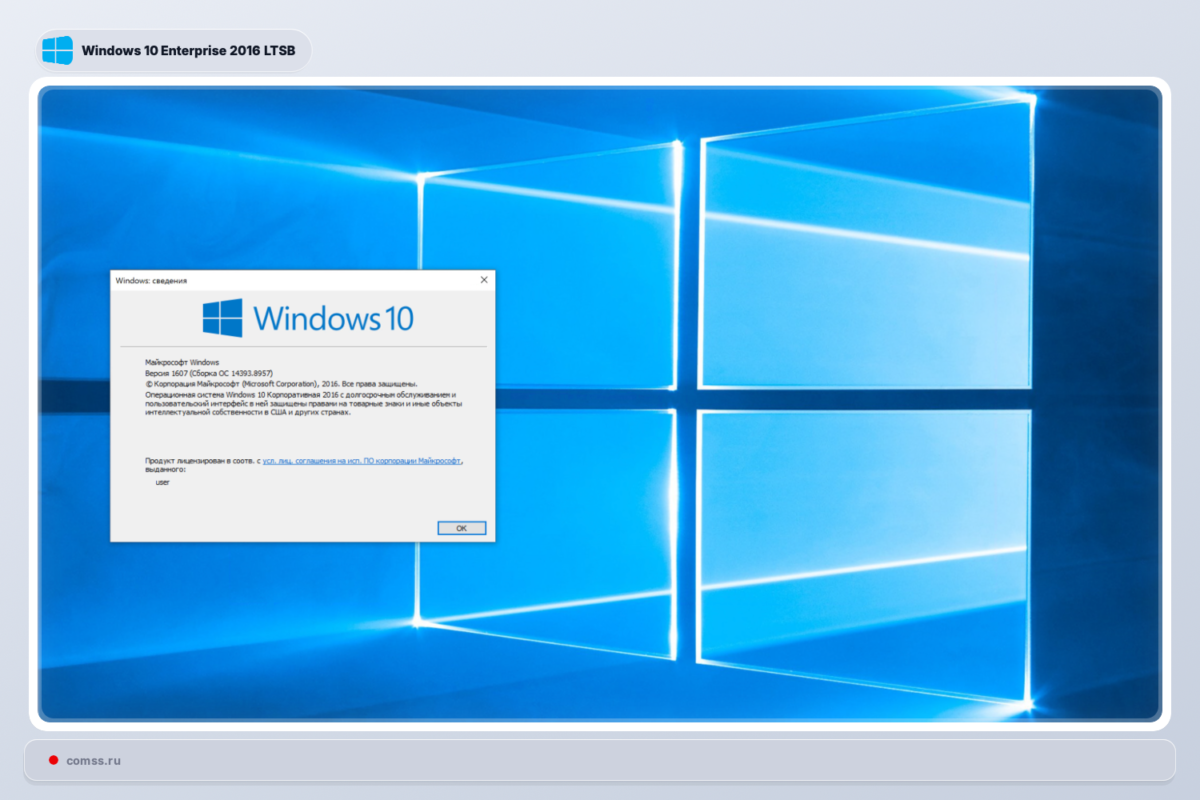This screenshot has height=800, width=1200.
Task: Close the Windows: сведения dialog
Action: (483, 280)
